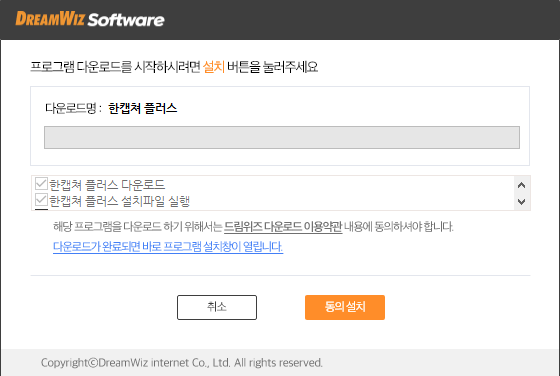Viewport: 560px width, 376px height.
Task: Click the 다운로드명 label
Action: [73, 108]
